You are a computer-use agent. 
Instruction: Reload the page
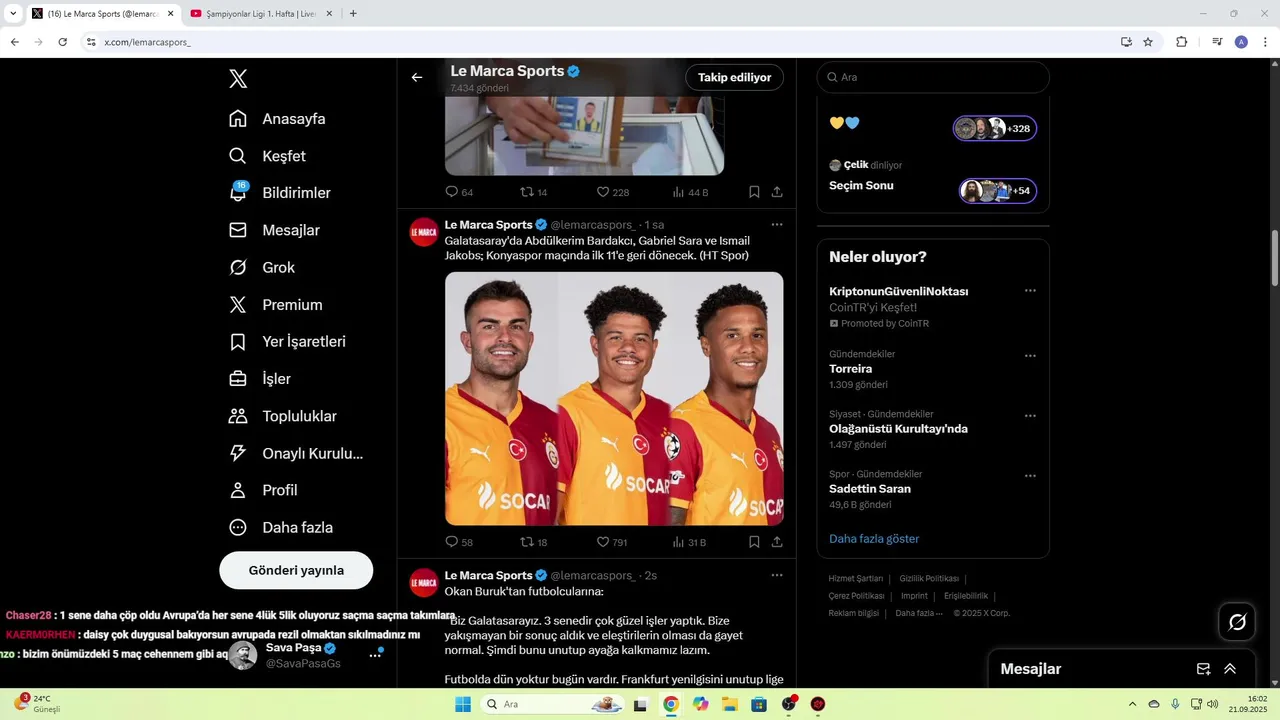tap(62, 42)
